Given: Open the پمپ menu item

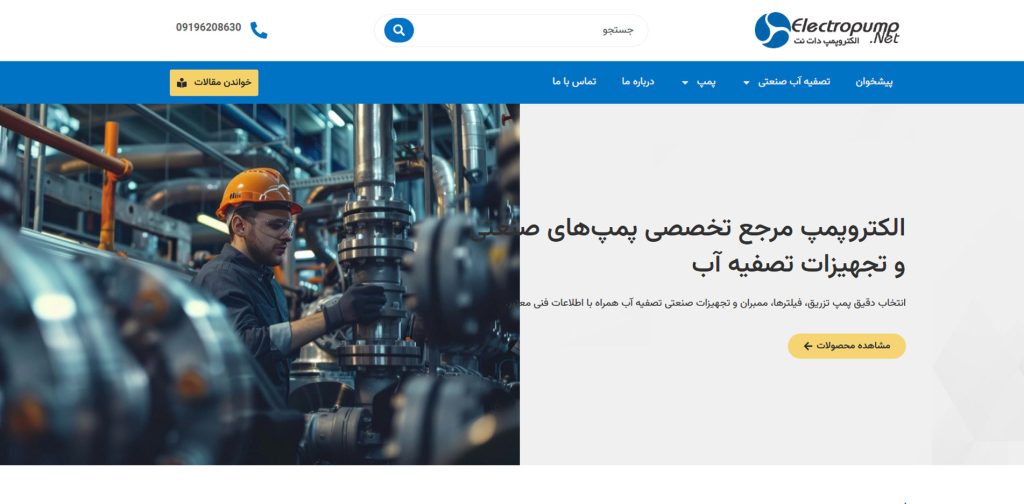Looking at the screenshot, I should point(706,82).
